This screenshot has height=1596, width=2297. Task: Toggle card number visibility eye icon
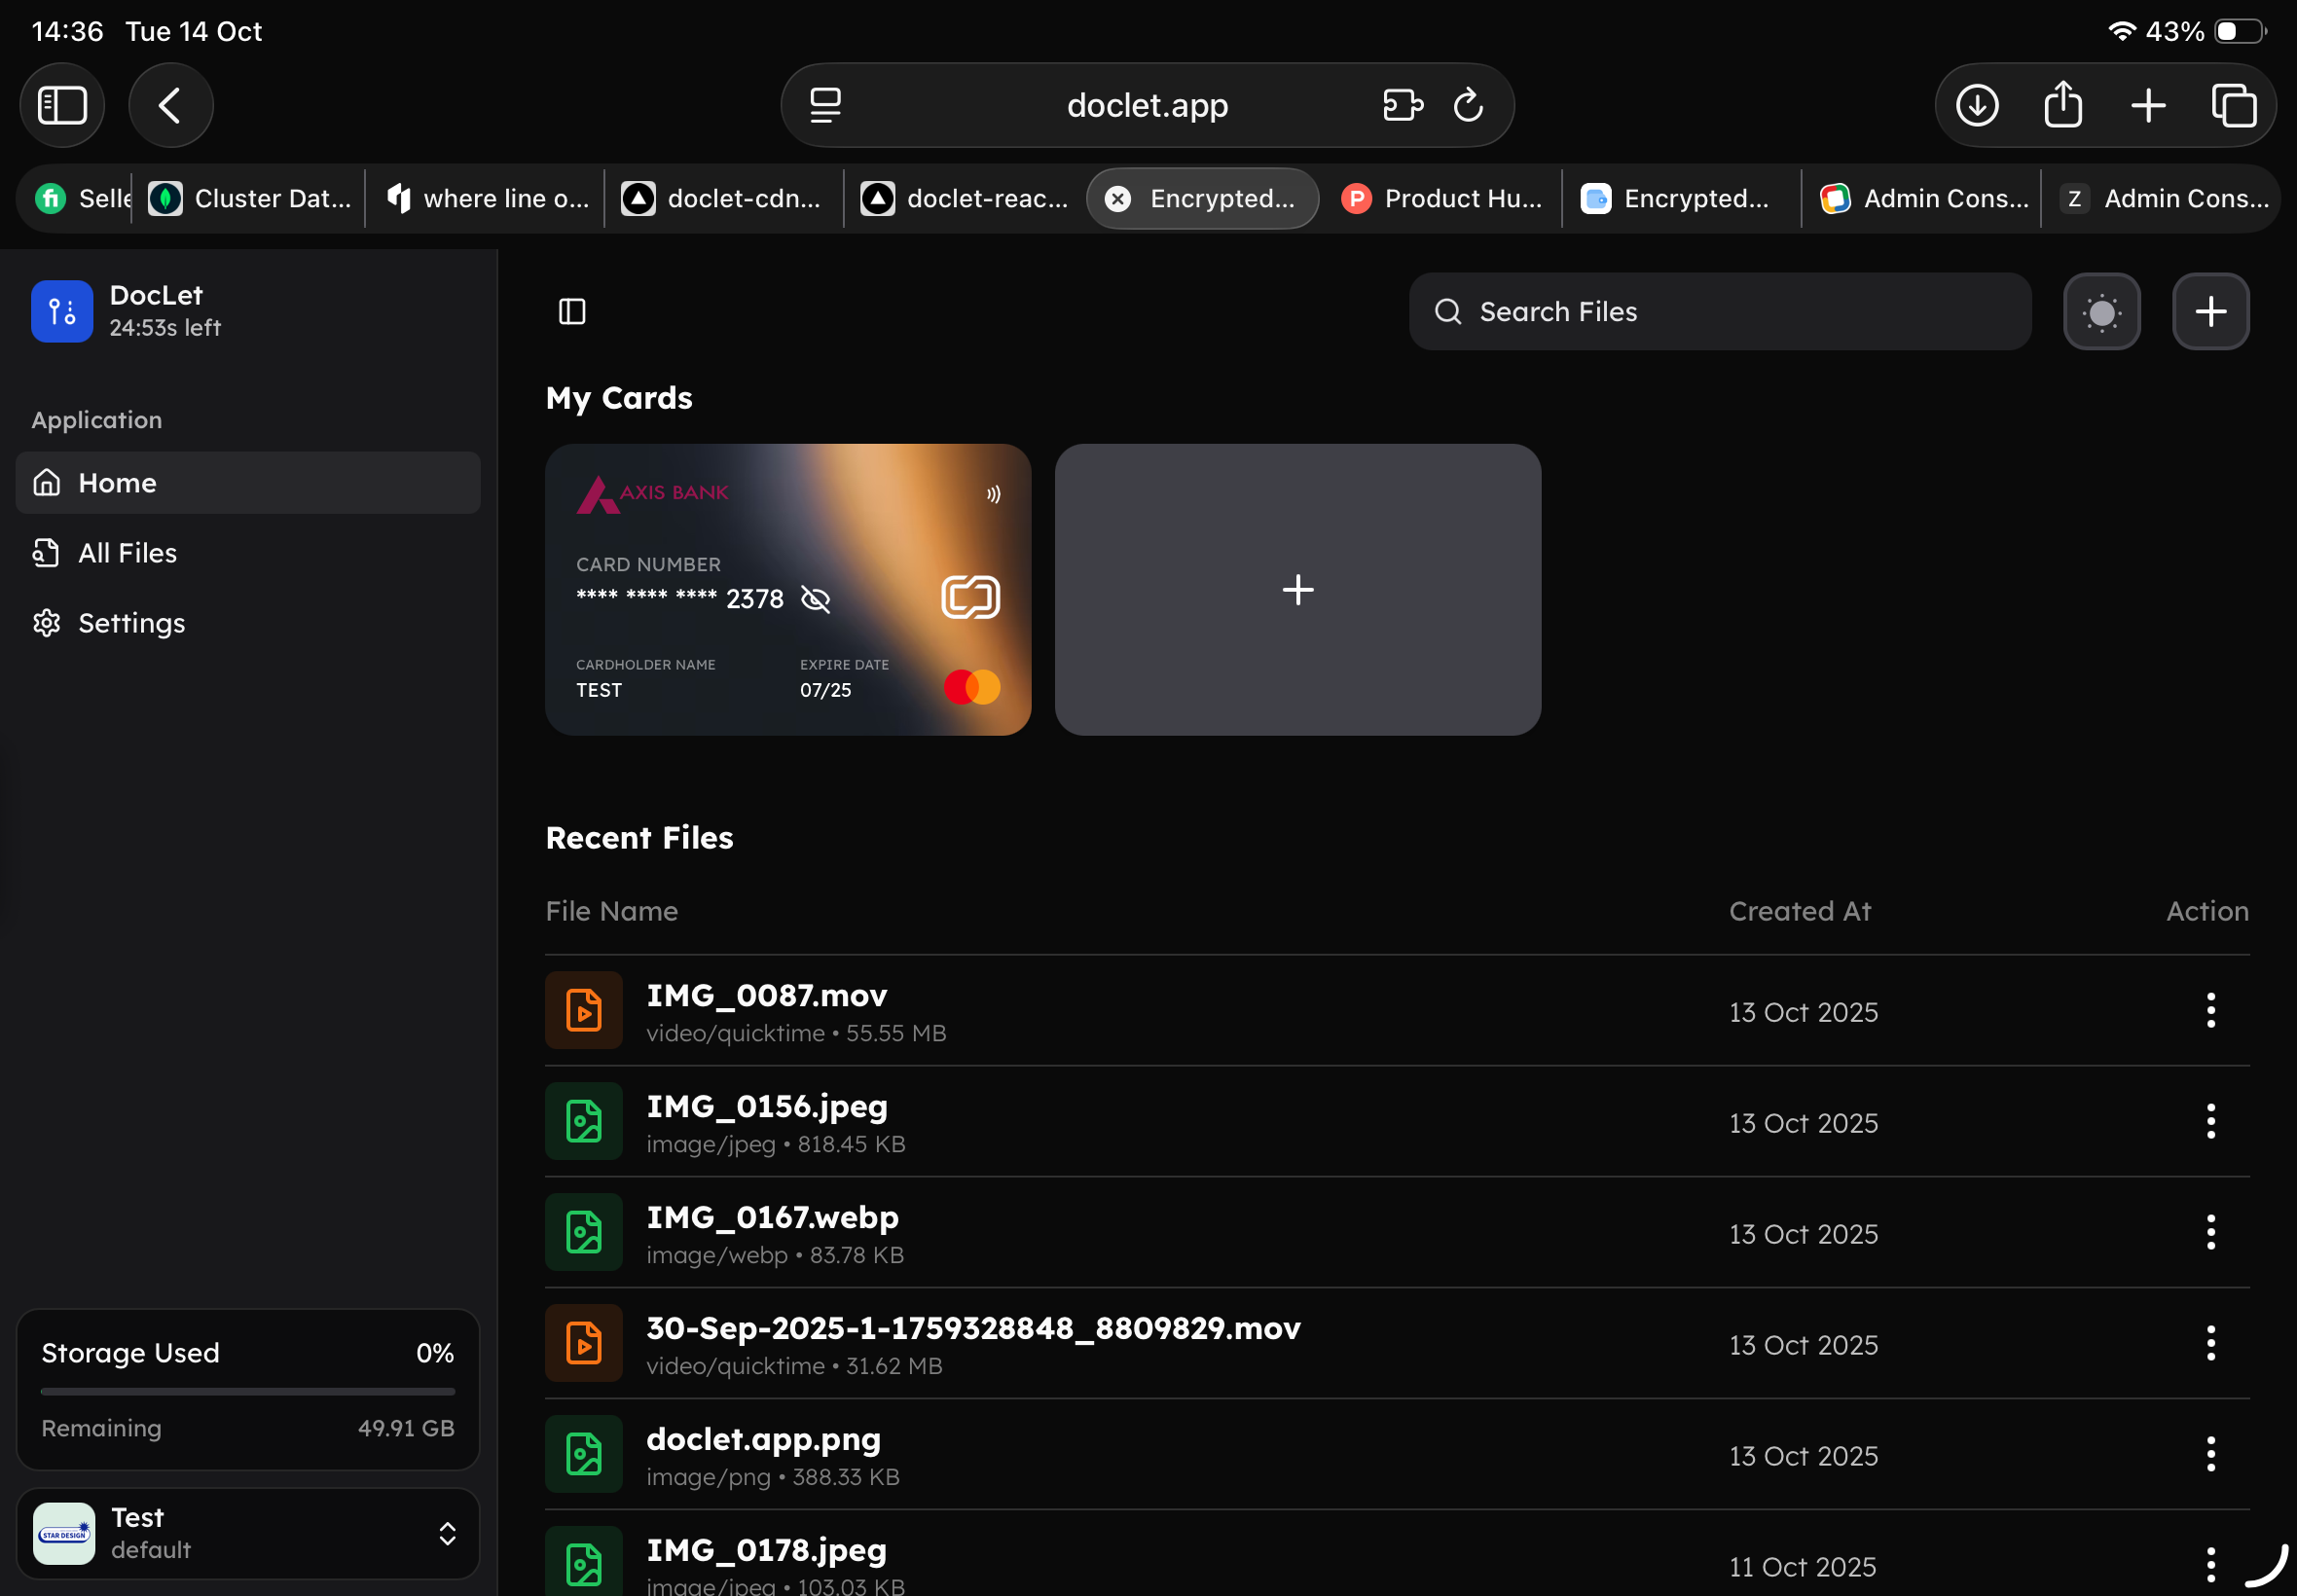click(x=816, y=599)
